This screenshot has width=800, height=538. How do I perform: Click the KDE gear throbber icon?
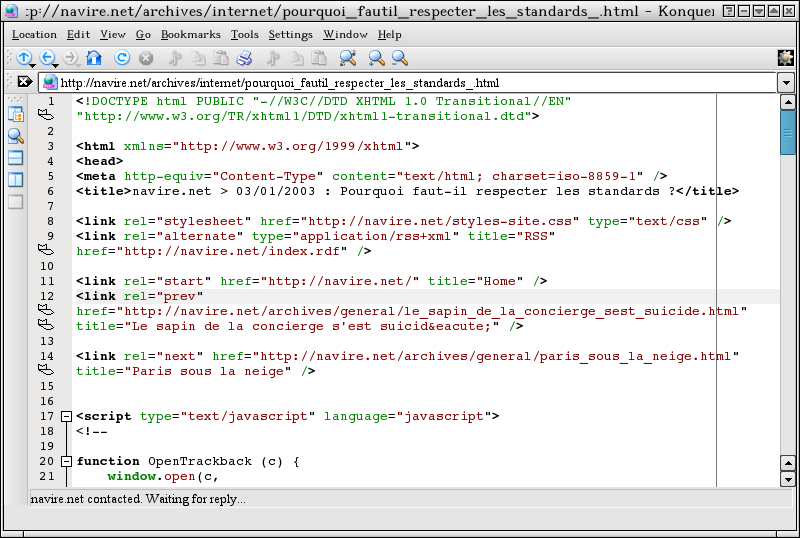tap(785, 58)
